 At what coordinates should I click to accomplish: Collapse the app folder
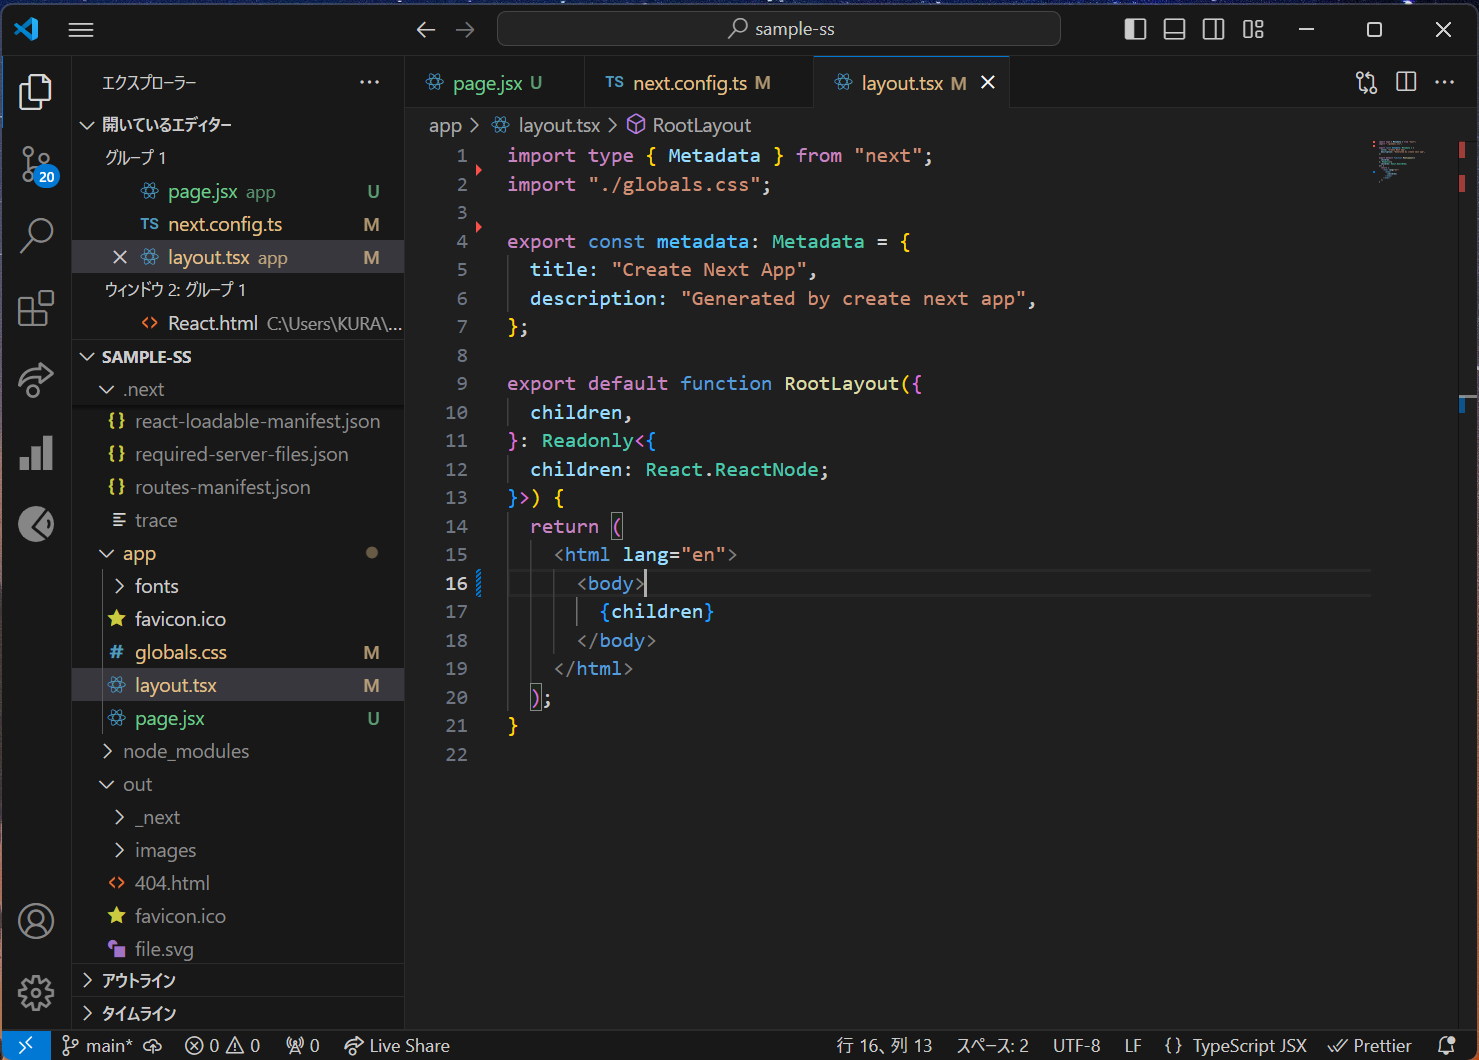pos(238,553)
